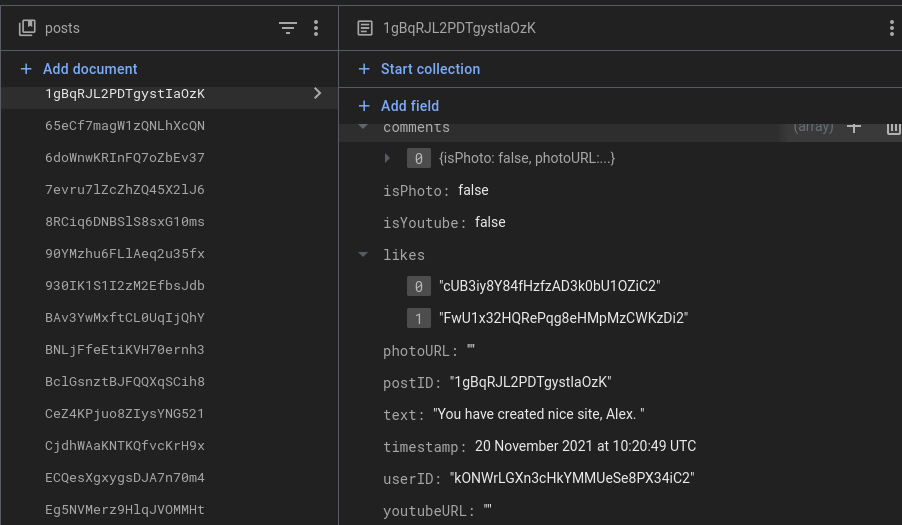Open the posts collection filter icon
Viewport: 902px width, 525px height.
coord(288,28)
